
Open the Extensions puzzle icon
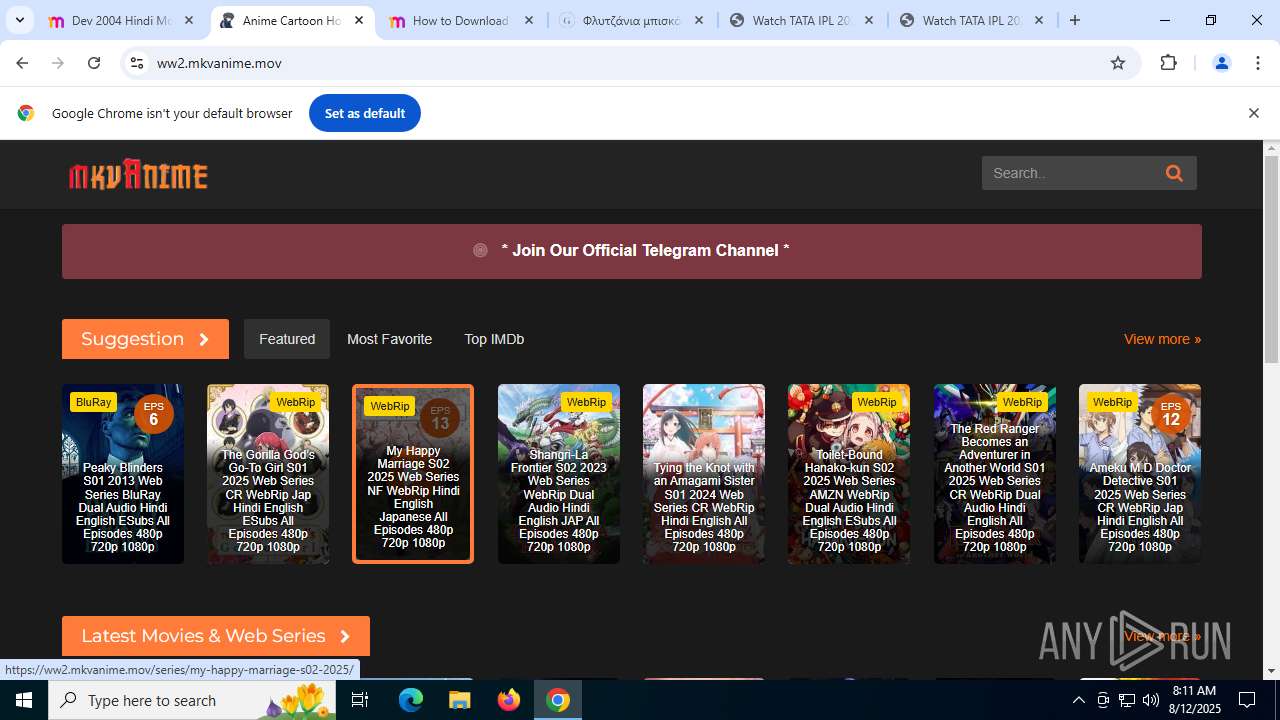tap(1168, 63)
